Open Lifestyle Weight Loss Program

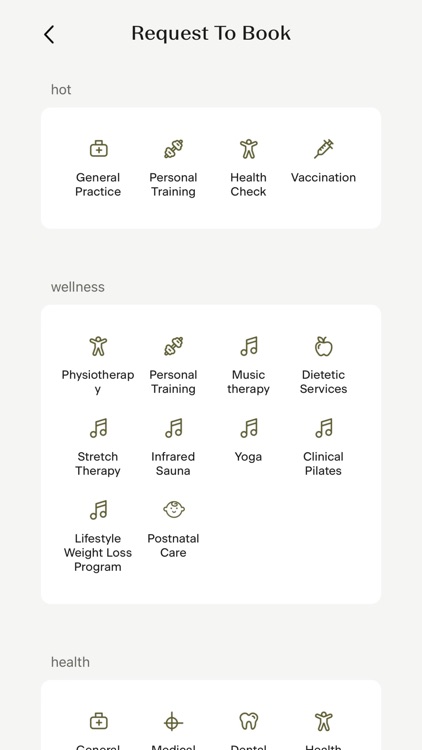(98, 536)
